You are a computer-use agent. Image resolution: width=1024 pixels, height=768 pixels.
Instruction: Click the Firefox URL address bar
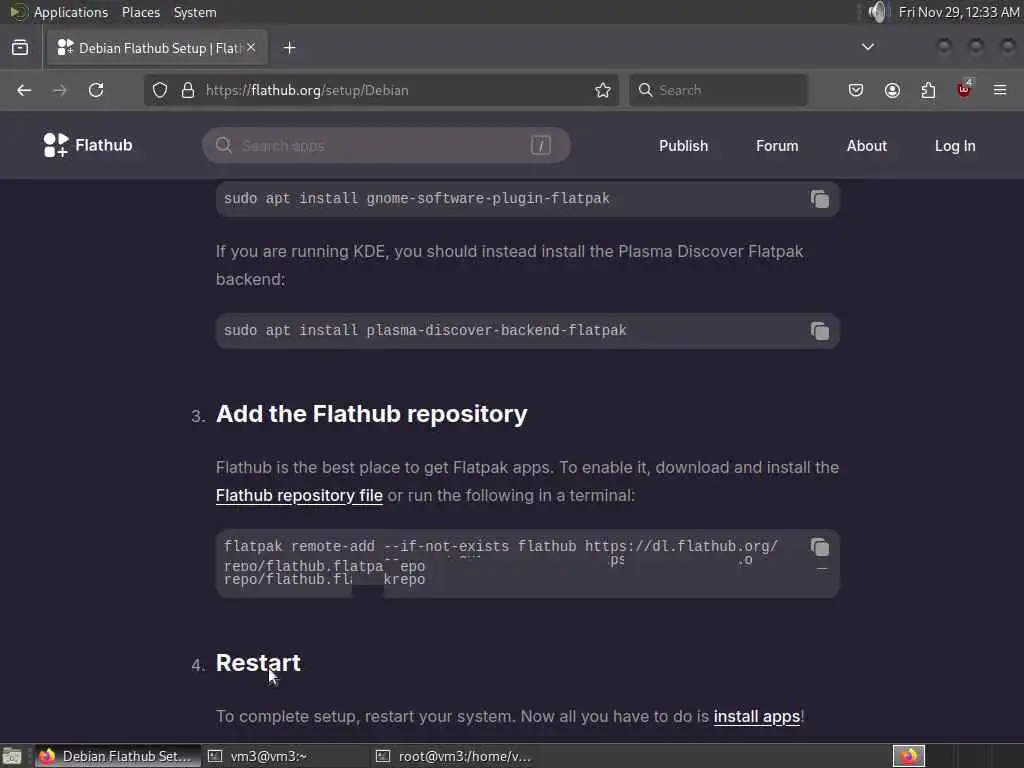point(381,90)
